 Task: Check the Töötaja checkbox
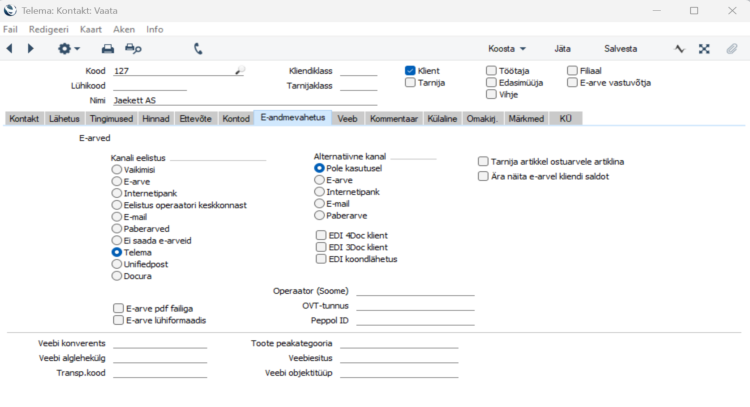491,70
